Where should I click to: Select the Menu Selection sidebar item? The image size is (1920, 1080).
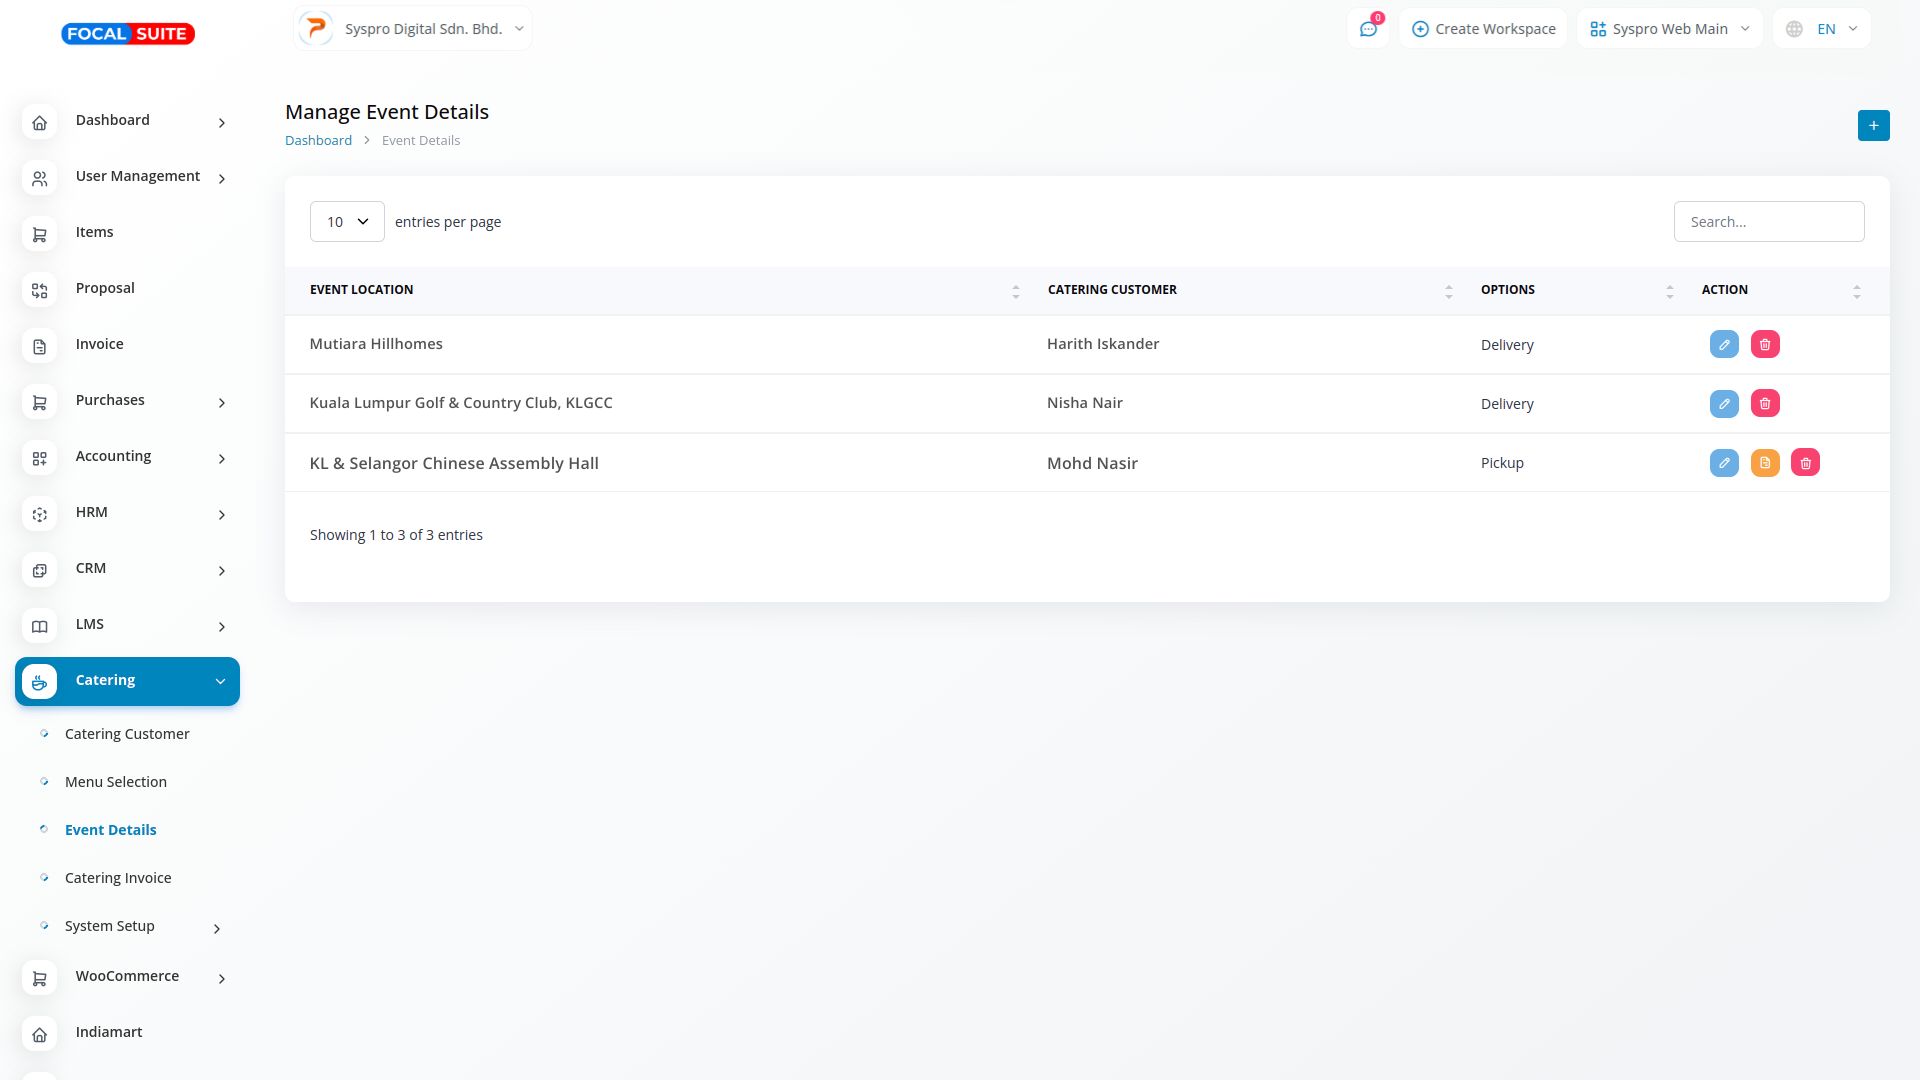116,782
